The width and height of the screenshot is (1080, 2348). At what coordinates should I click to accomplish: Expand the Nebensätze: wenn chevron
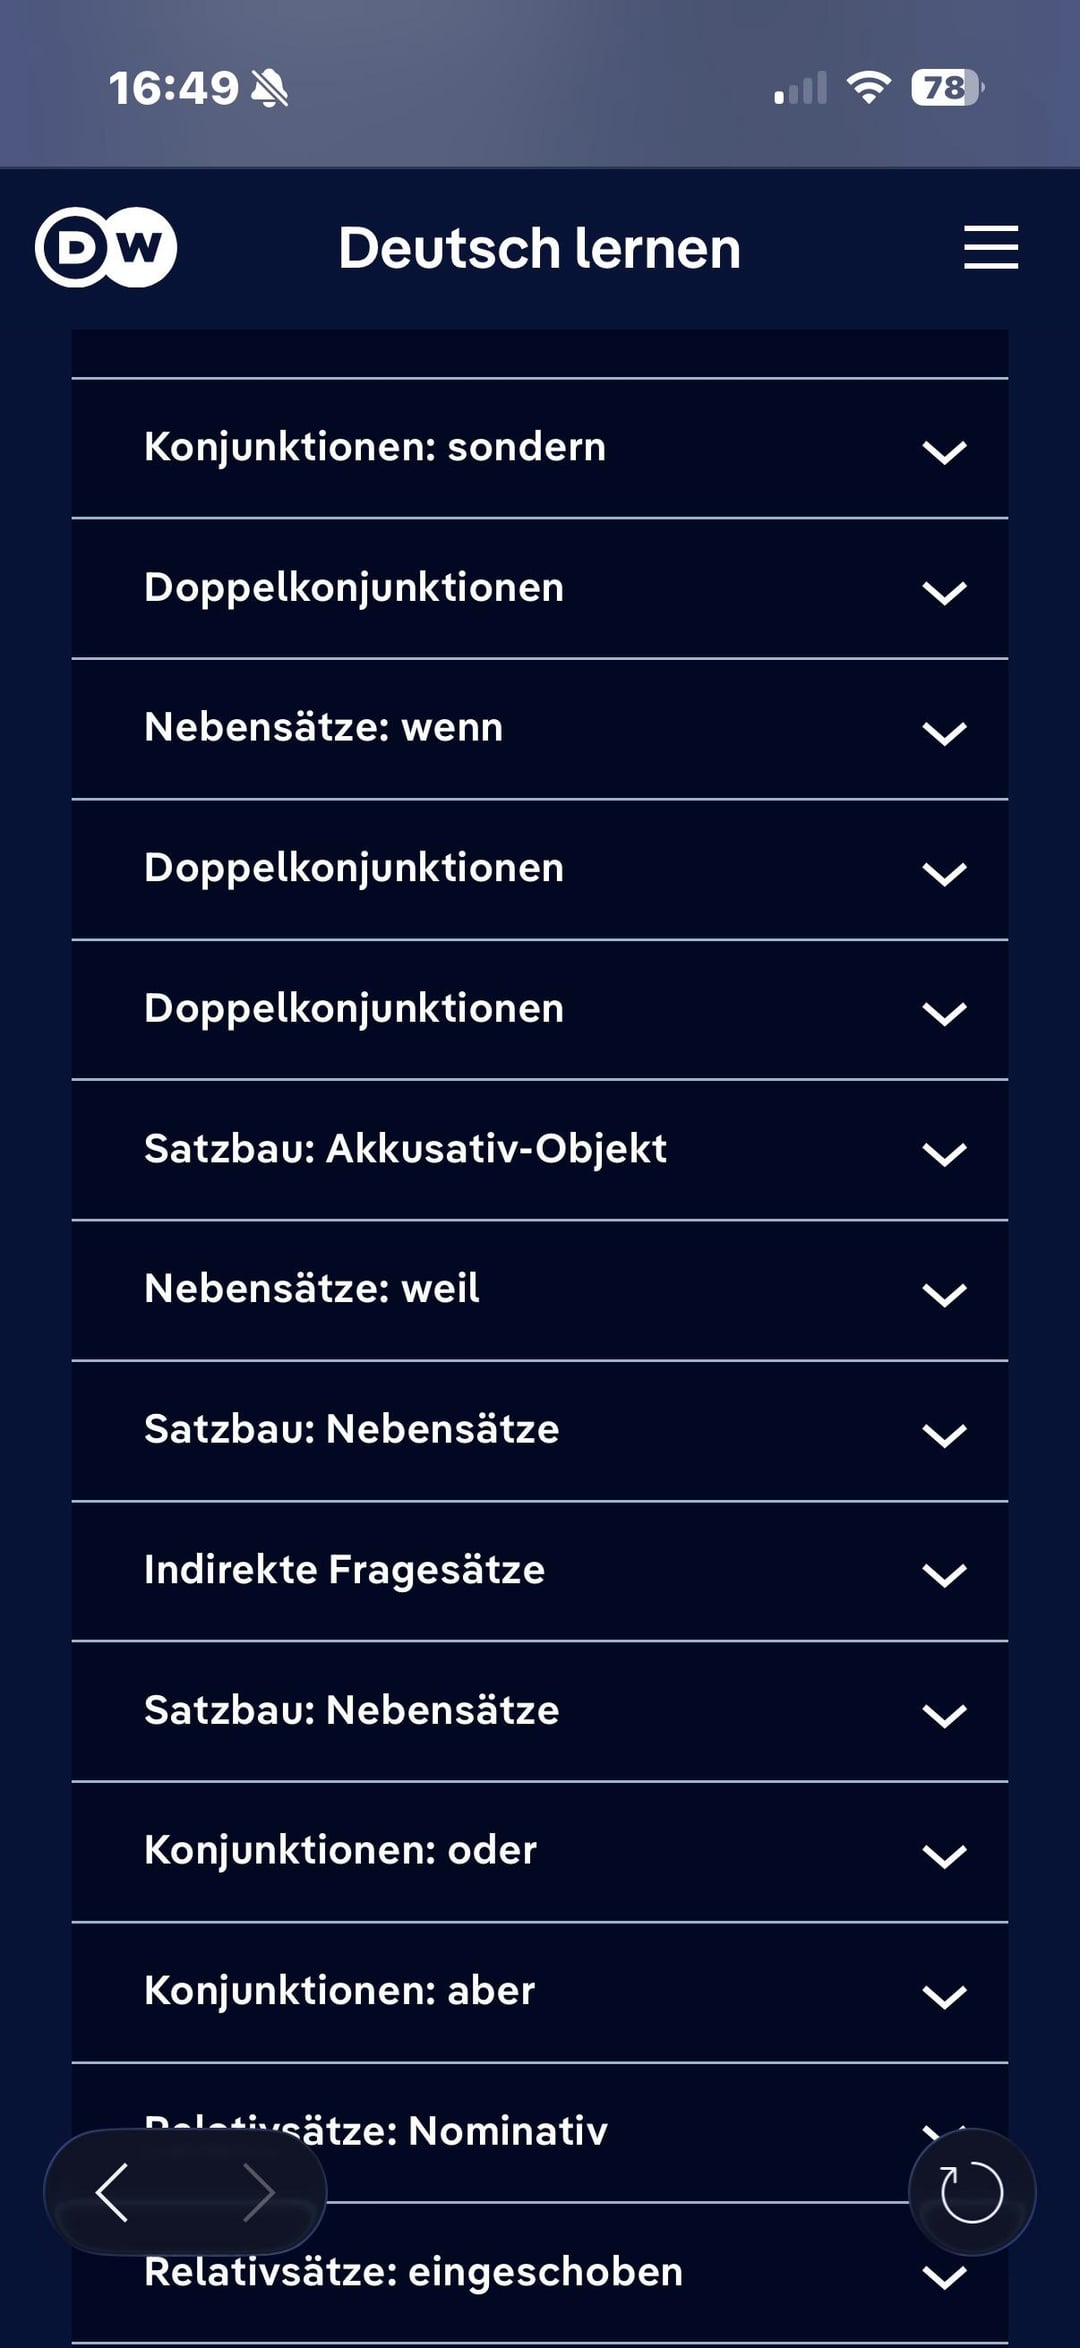click(x=943, y=732)
